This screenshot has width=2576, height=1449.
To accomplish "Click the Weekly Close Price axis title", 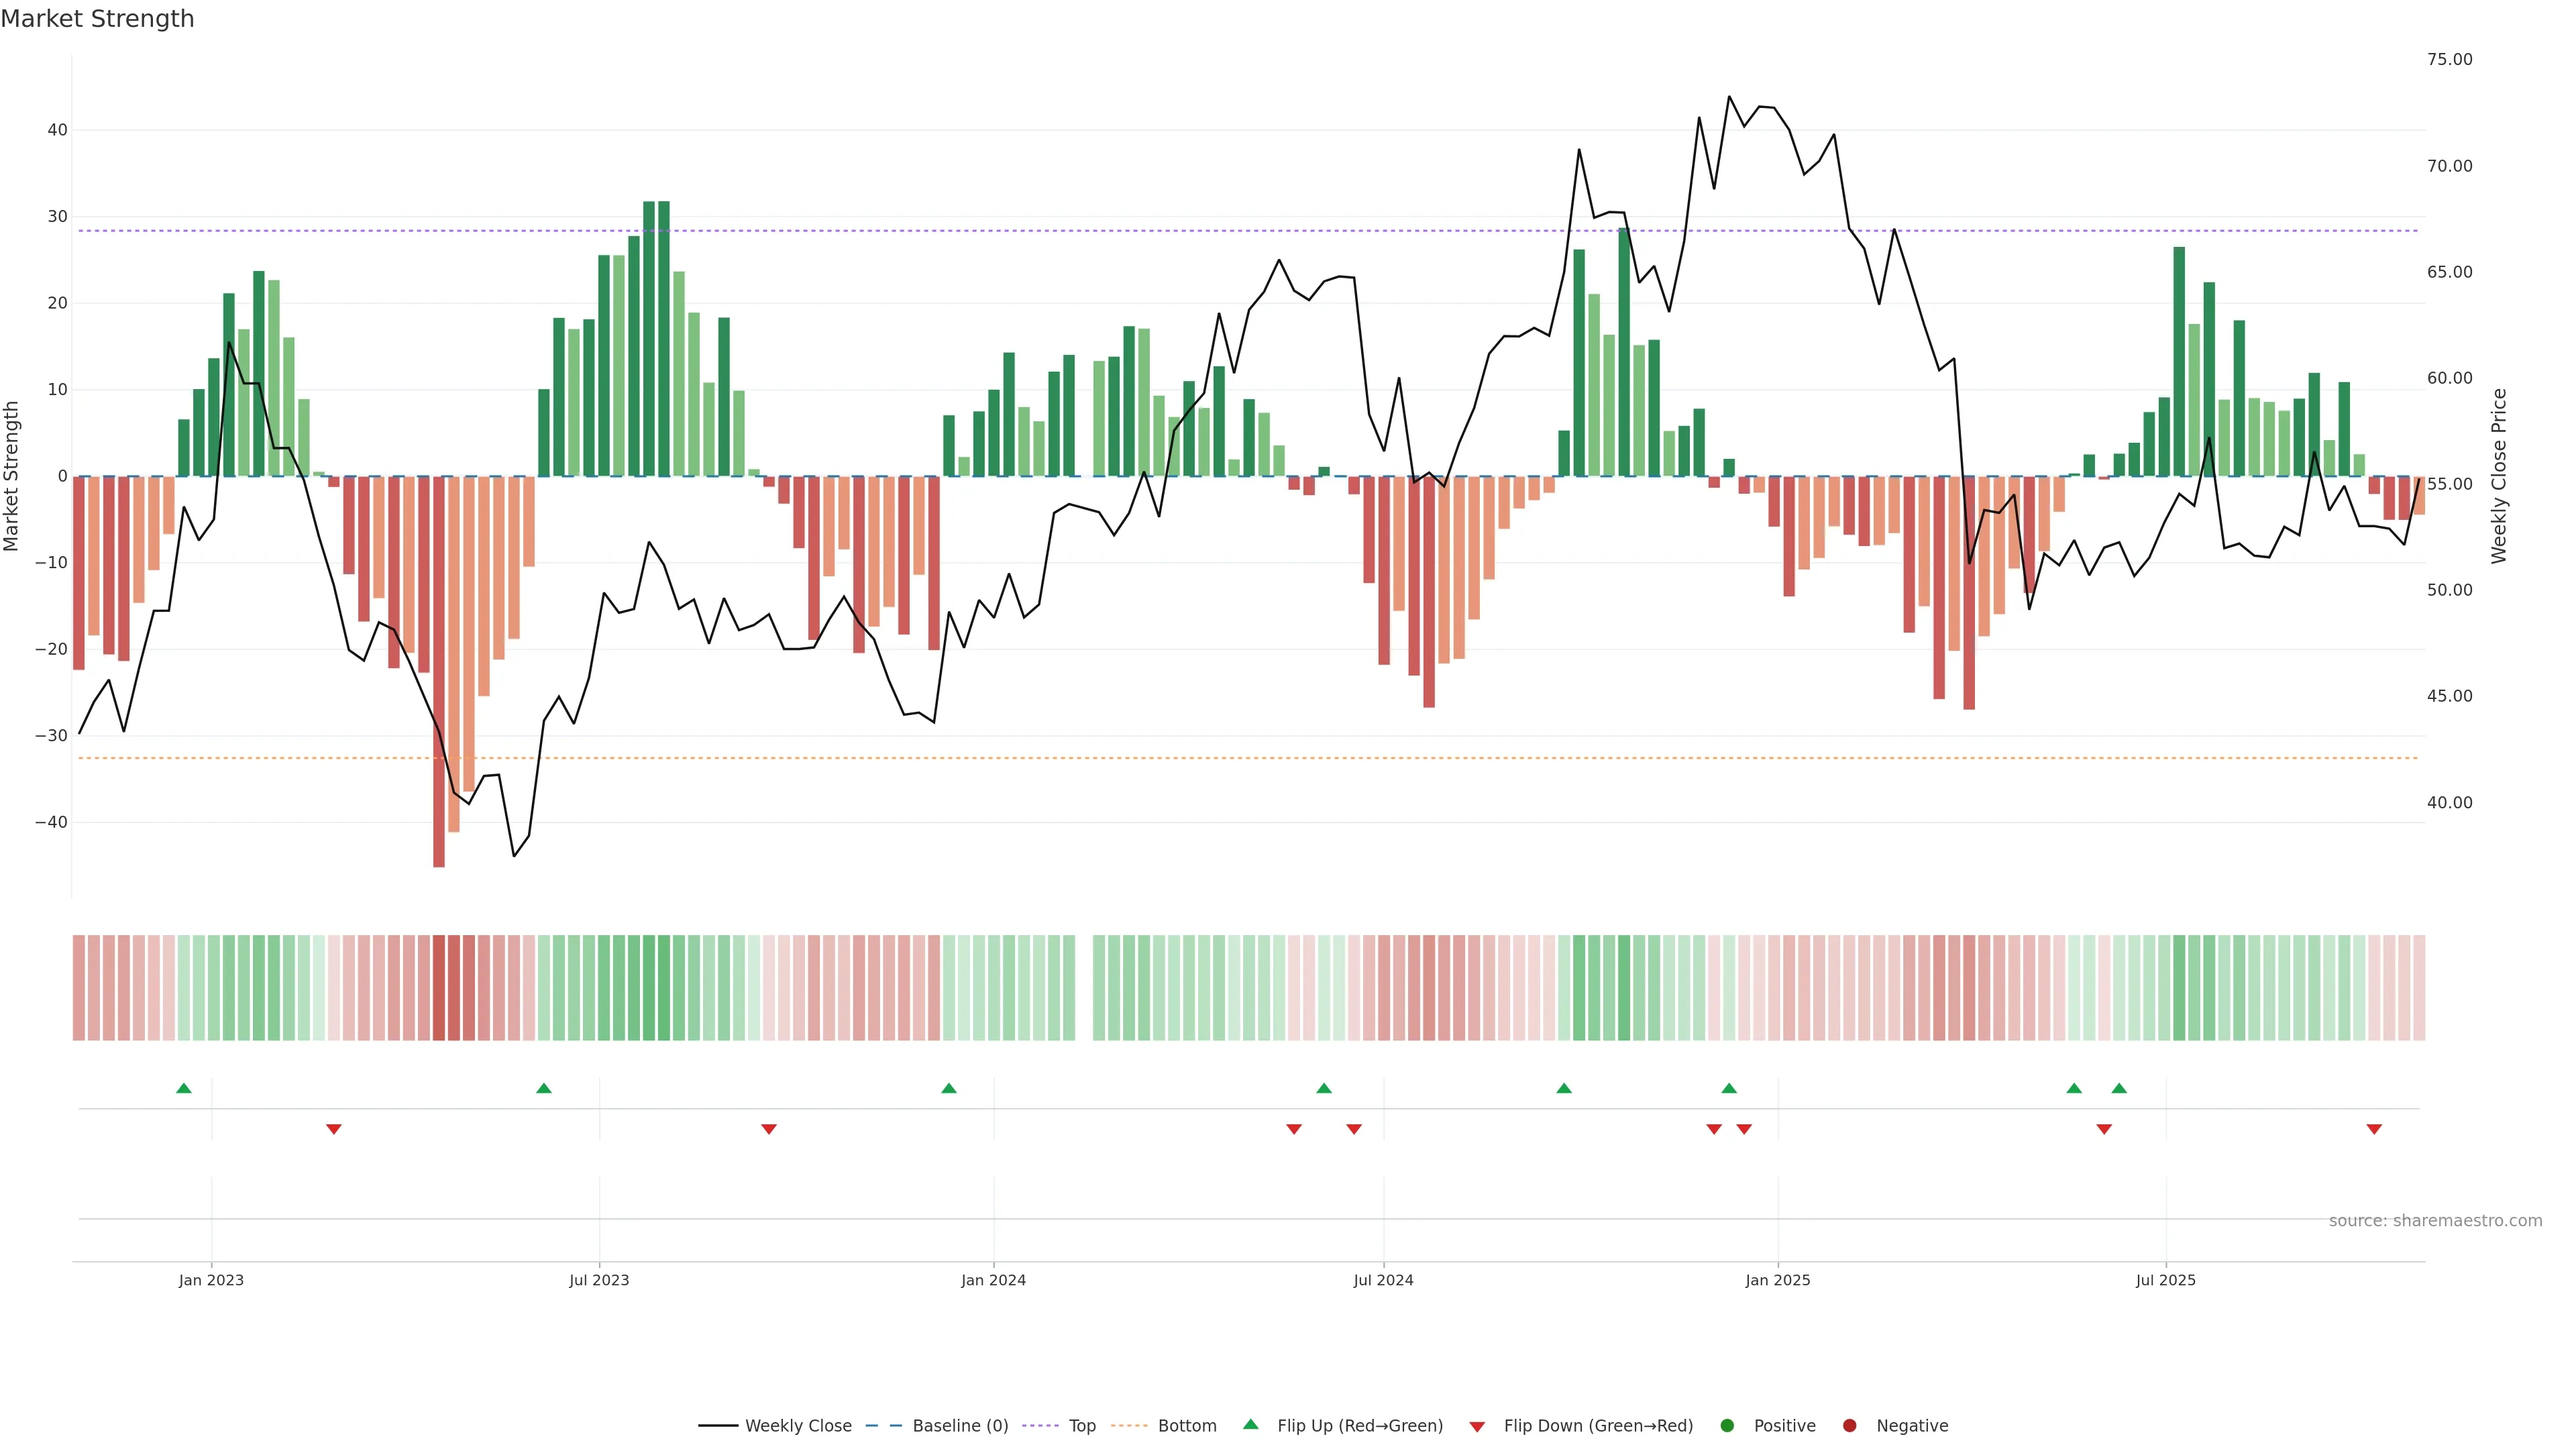I will 2499,476.
